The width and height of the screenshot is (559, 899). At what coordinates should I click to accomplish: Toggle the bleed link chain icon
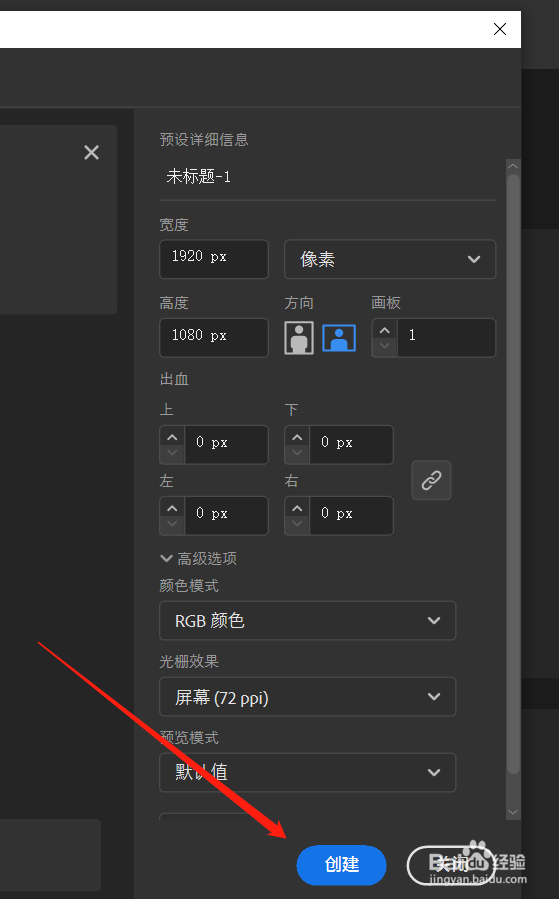click(x=431, y=480)
